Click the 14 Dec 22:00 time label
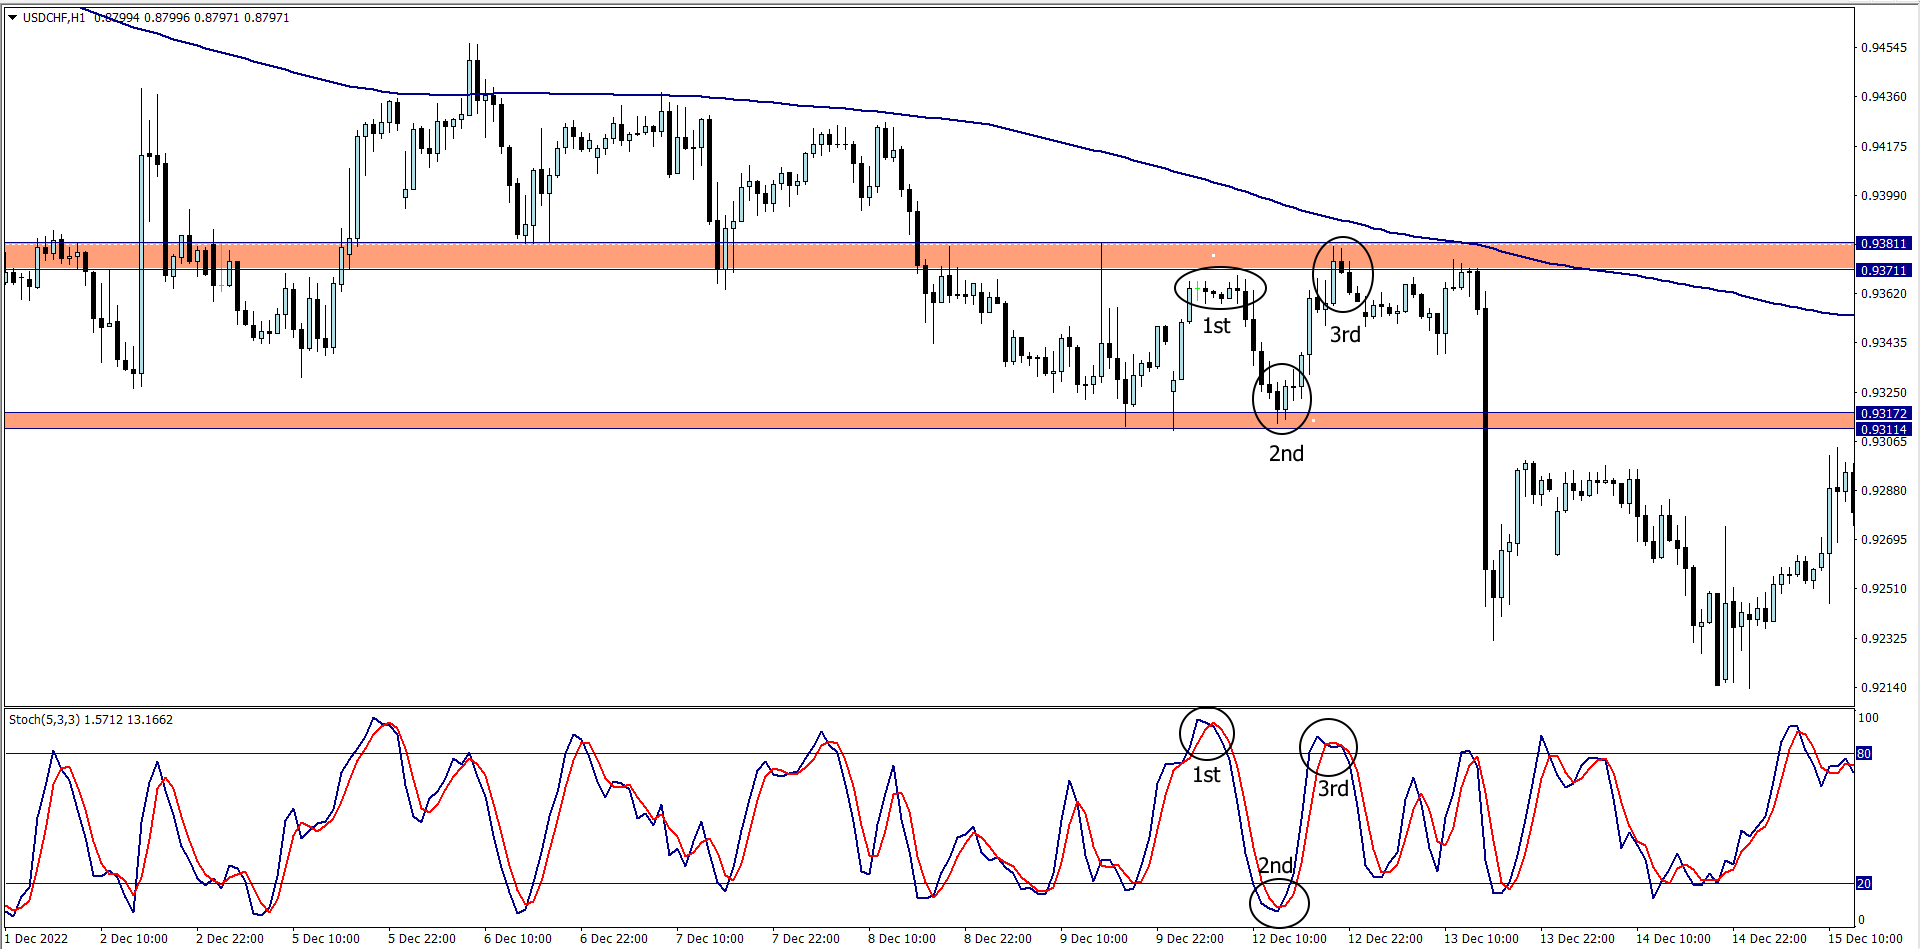This screenshot has height=949, width=1920. pos(1770,939)
